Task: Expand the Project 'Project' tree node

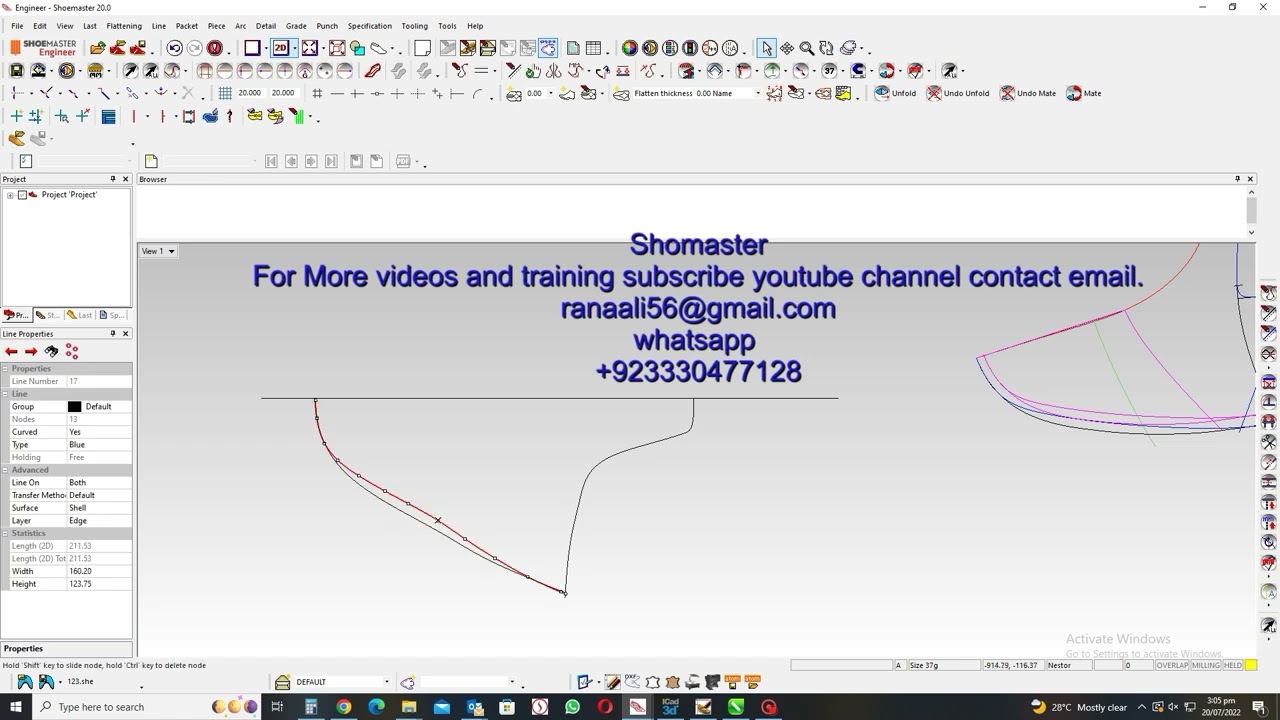Action: point(10,195)
